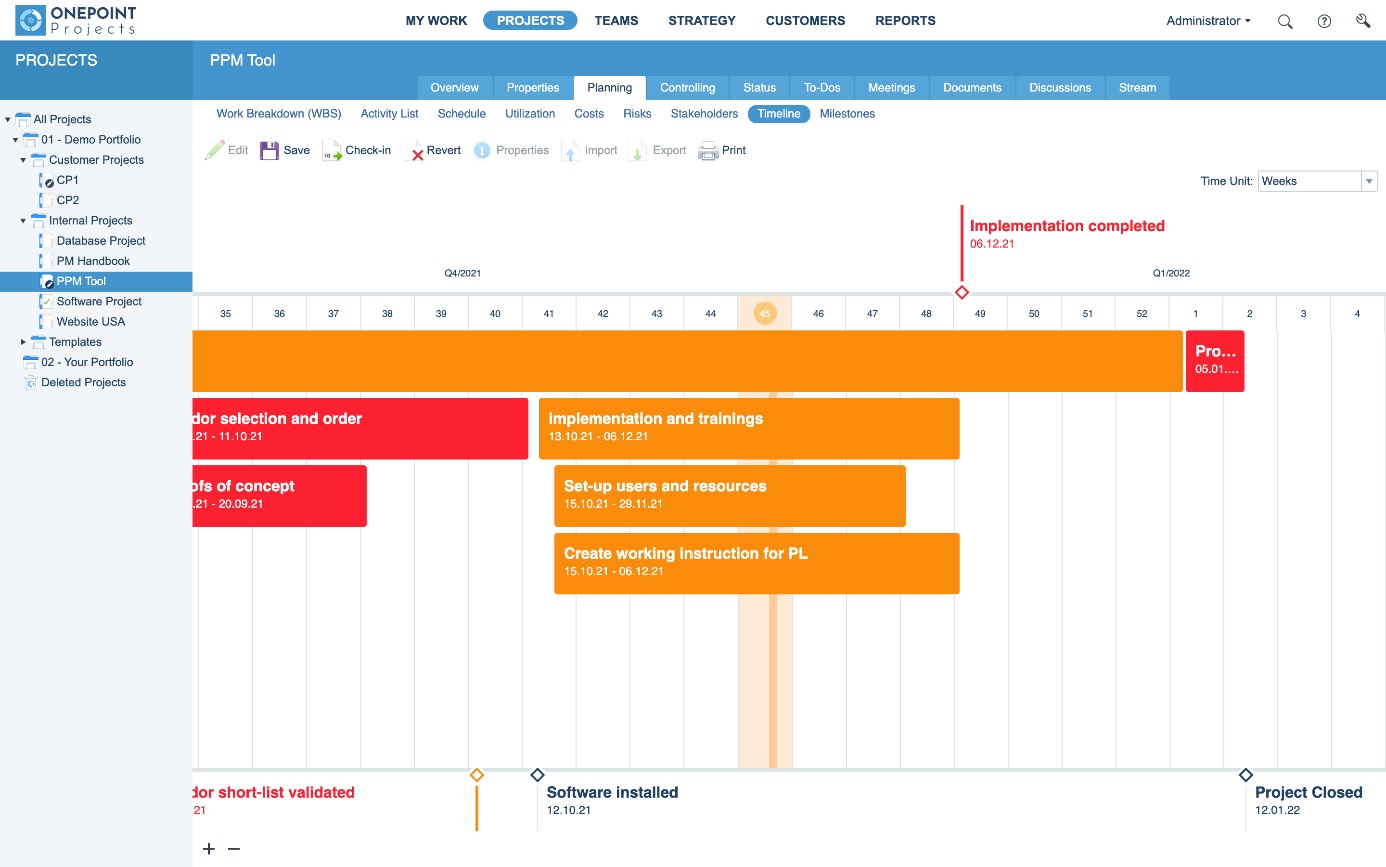Click the Print printer icon
1386x867 pixels.
pos(708,151)
